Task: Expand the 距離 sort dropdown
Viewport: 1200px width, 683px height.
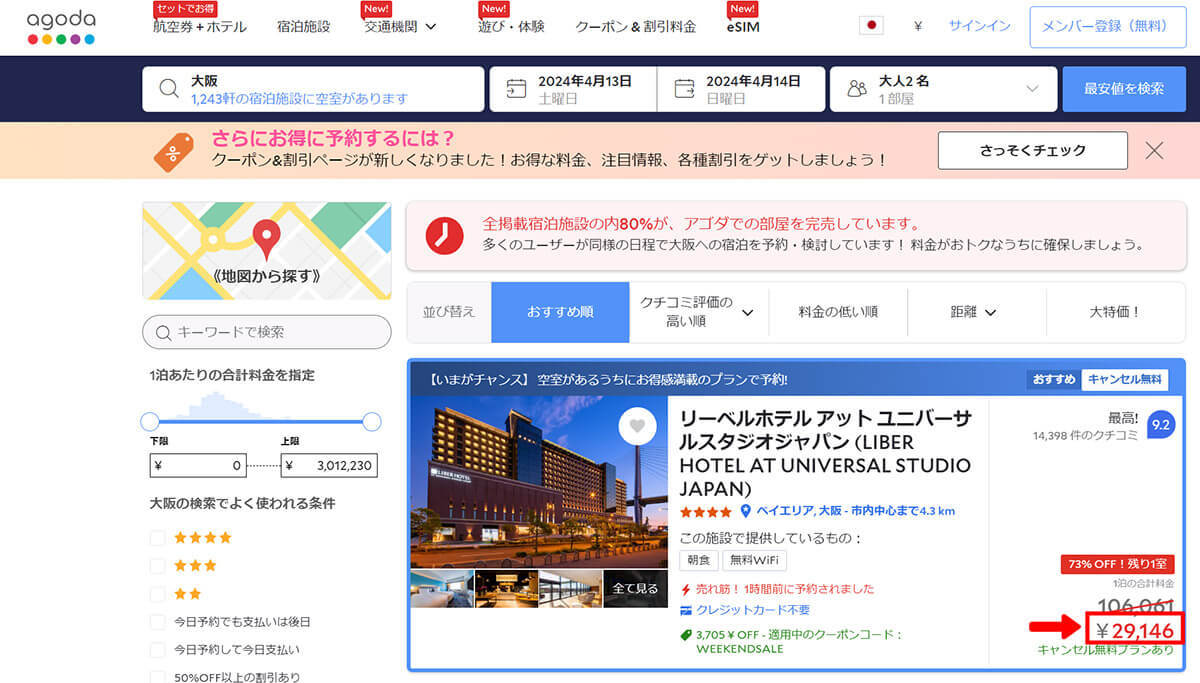Action: 974,312
